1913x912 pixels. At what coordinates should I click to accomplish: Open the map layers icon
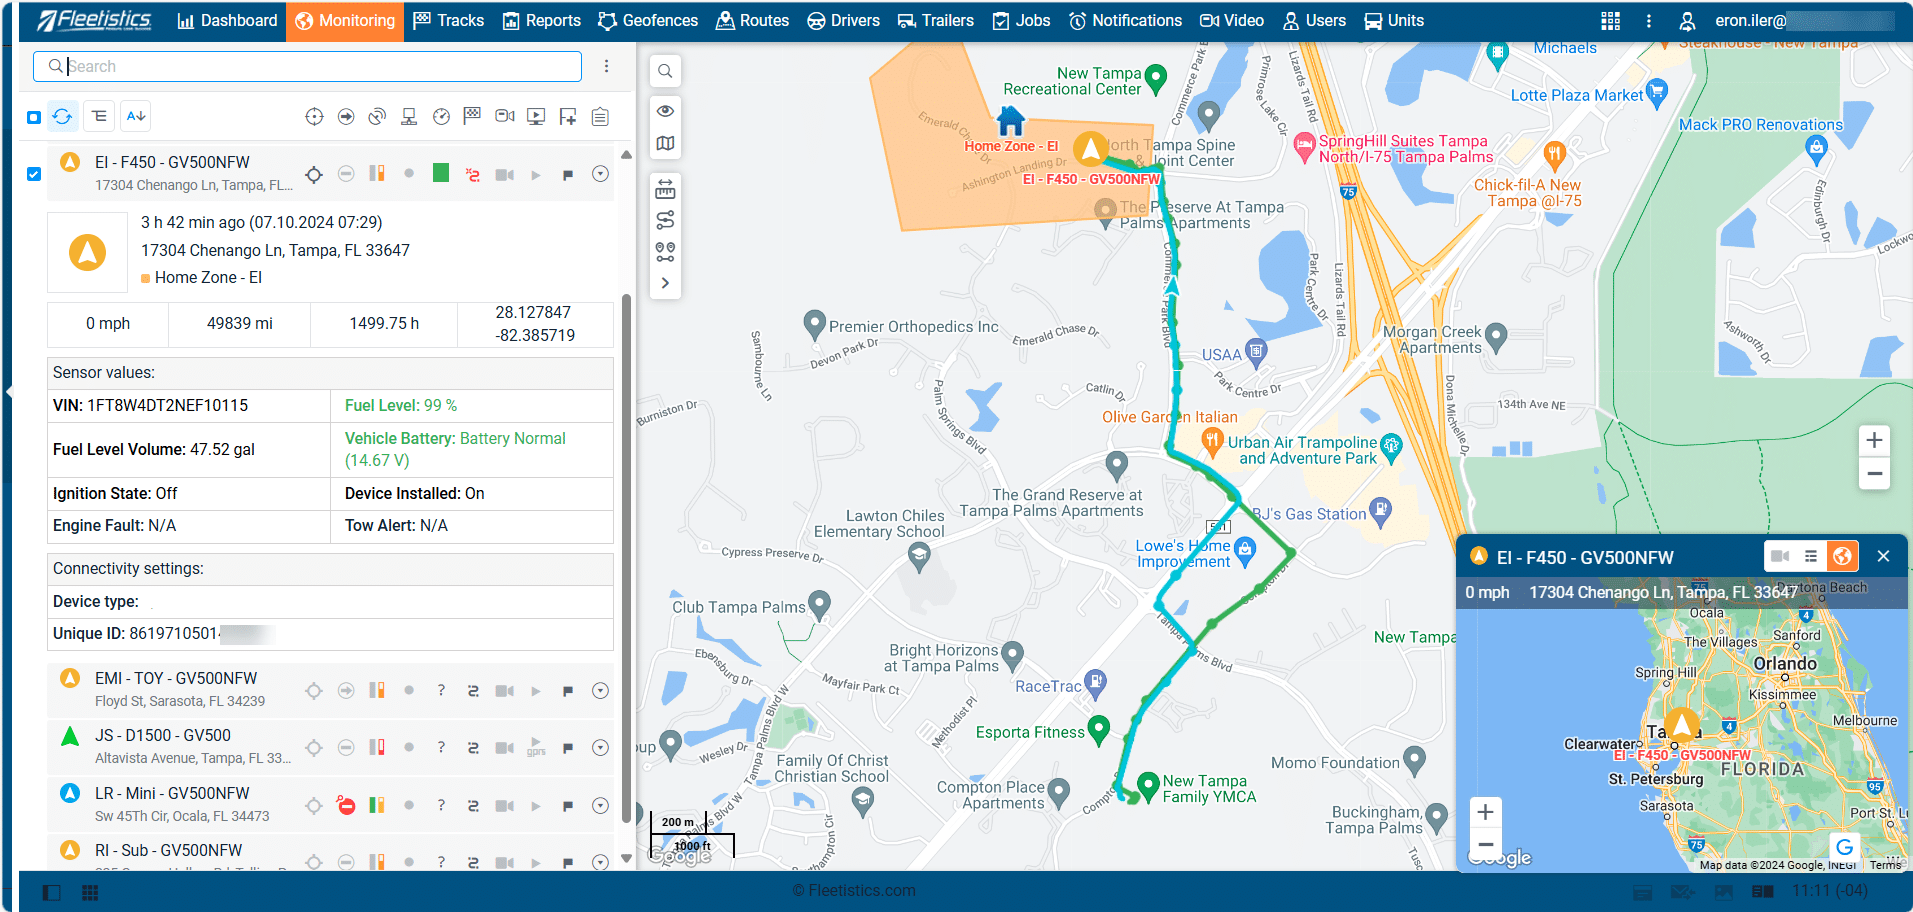665,144
